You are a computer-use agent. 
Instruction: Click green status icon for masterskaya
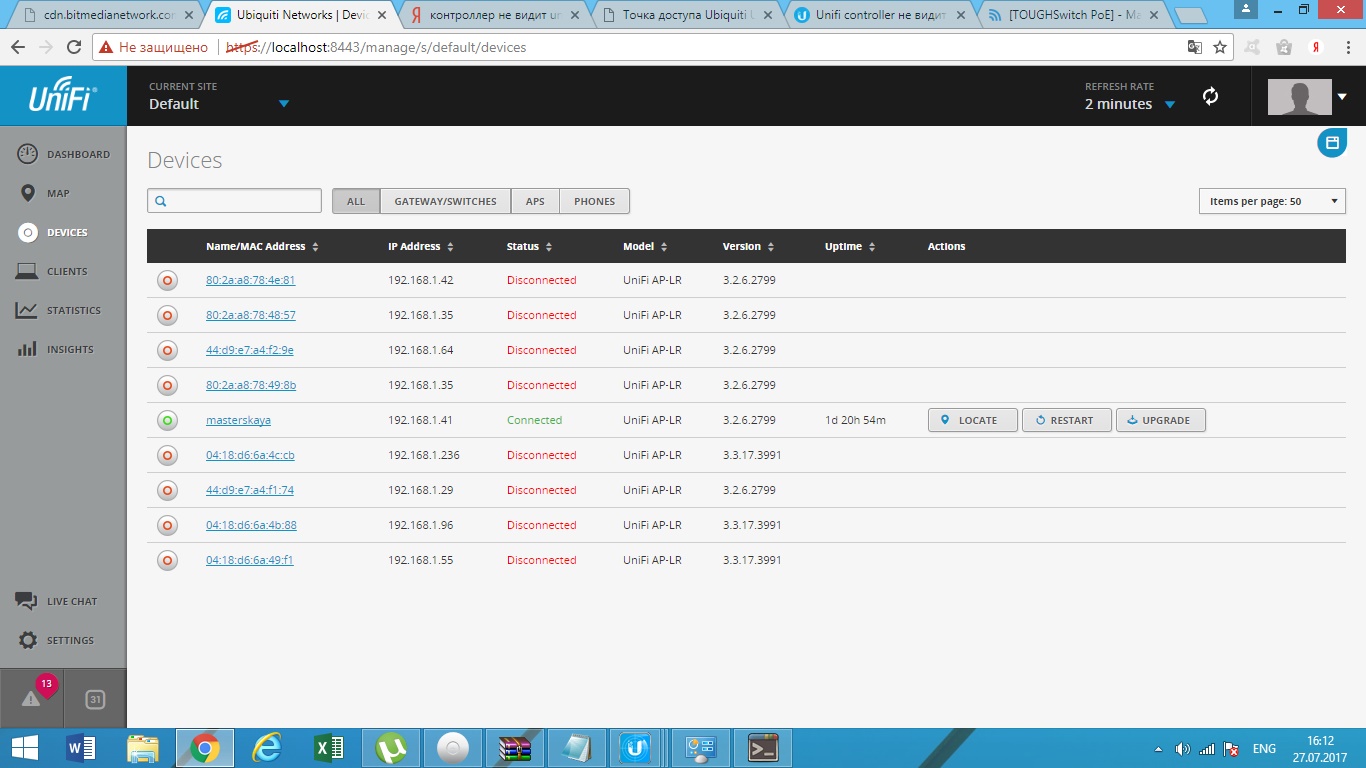pyautogui.click(x=167, y=421)
